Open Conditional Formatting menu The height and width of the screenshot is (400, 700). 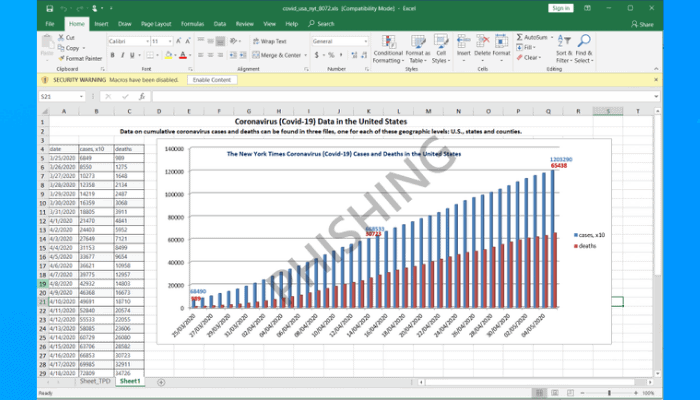[x=388, y=49]
